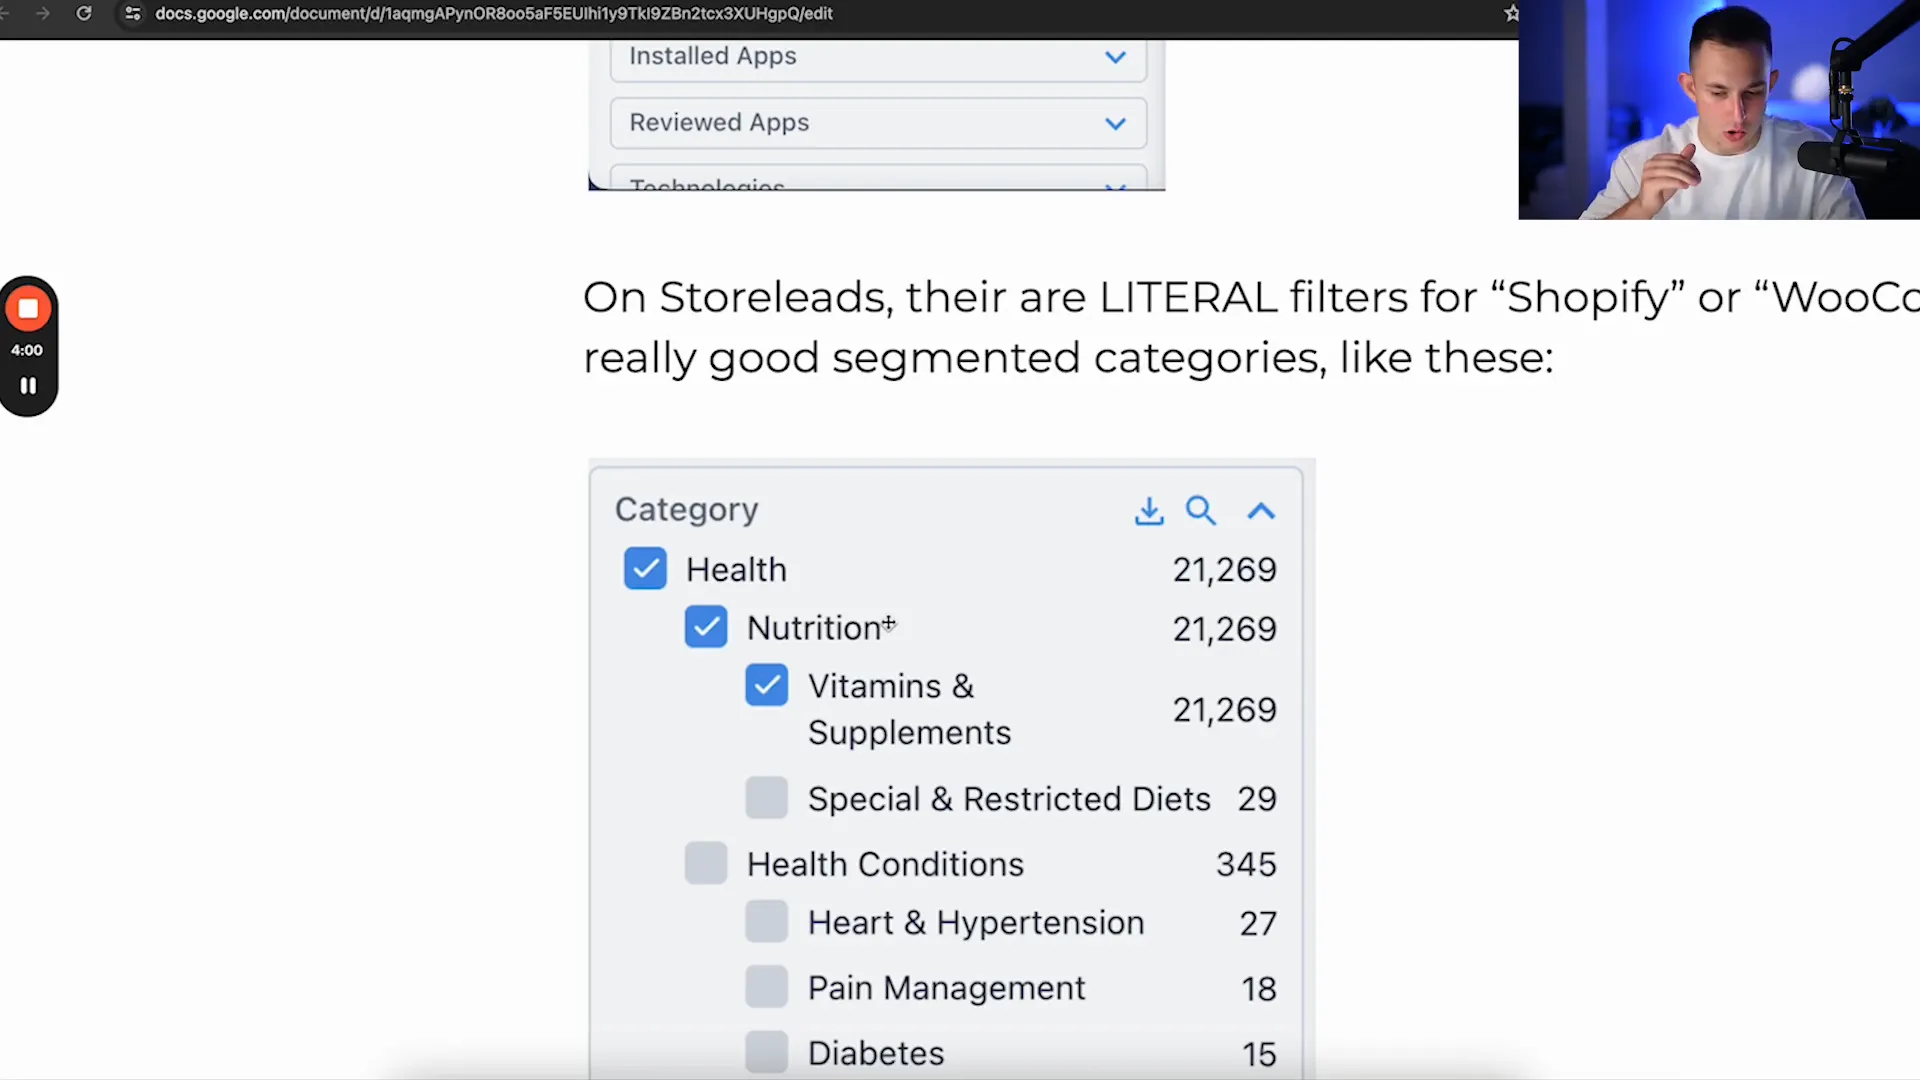Bookmark this page with the star
The image size is (1920, 1080).
point(1511,13)
